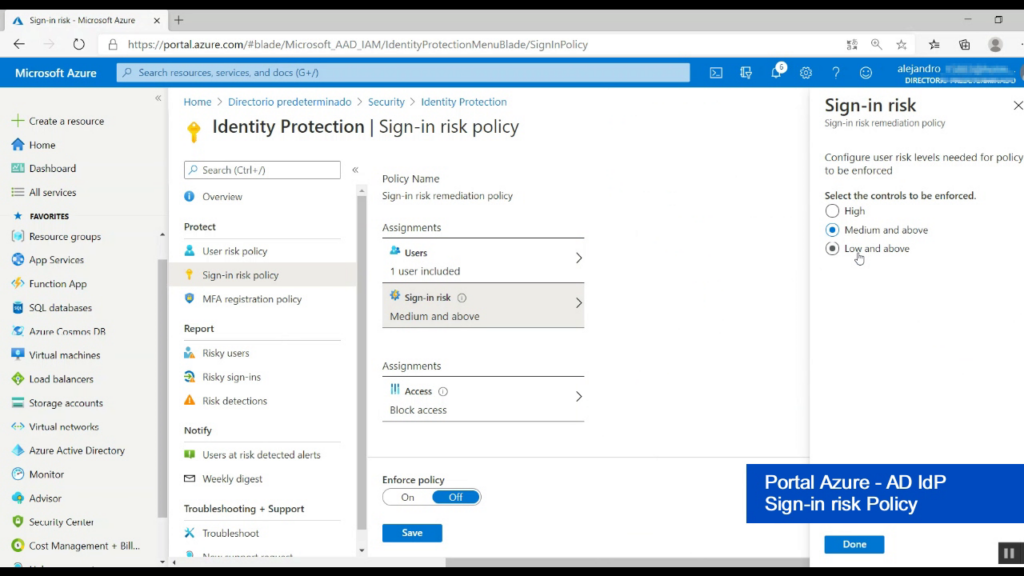Image resolution: width=1024 pixels, height=576 pixels.
Task: Select the Low and above radio button
Action: pos(832,249)
